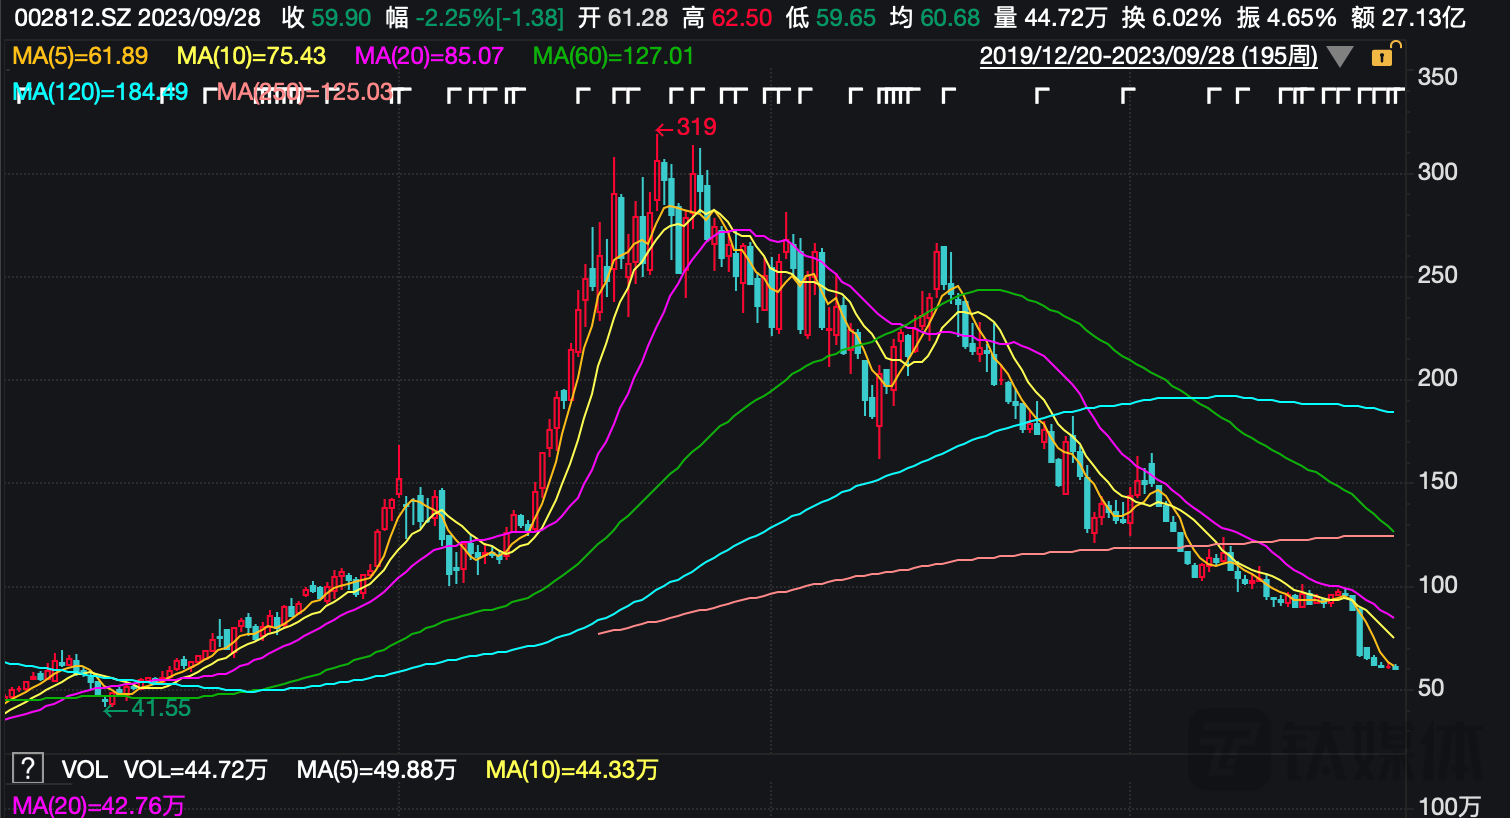This screenshot has height=818, width=1510.
Task: Toggle the yellow MA(10)=75.43 indicator
Action: pos(251,56)
